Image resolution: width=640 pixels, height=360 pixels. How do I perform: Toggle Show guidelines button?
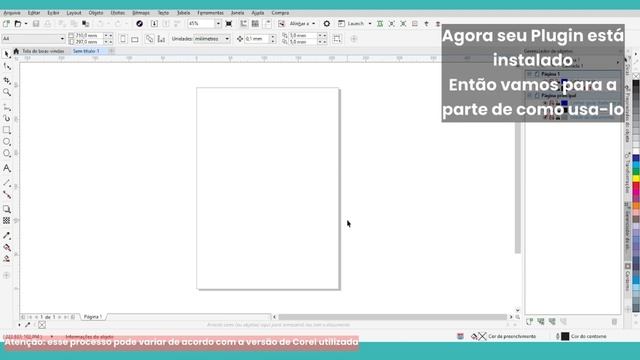coord(268,24)
